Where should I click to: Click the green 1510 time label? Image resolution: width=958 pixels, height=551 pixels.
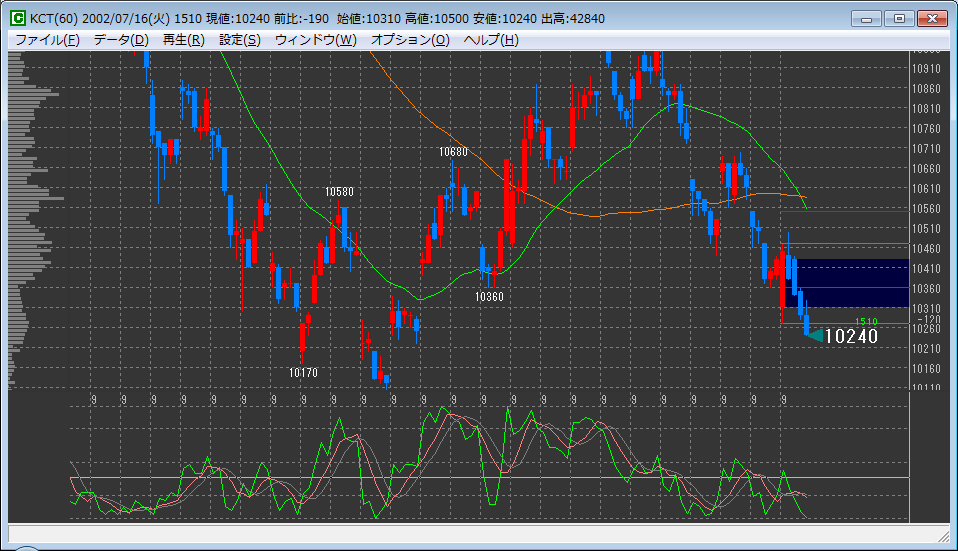coord(866,321)
